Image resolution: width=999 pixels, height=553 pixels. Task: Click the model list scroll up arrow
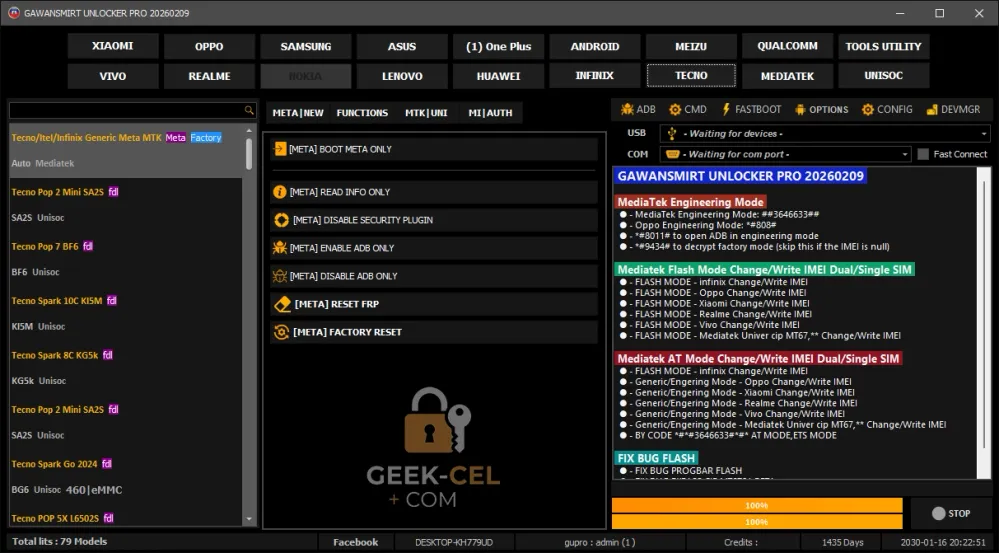coord(249,131)
